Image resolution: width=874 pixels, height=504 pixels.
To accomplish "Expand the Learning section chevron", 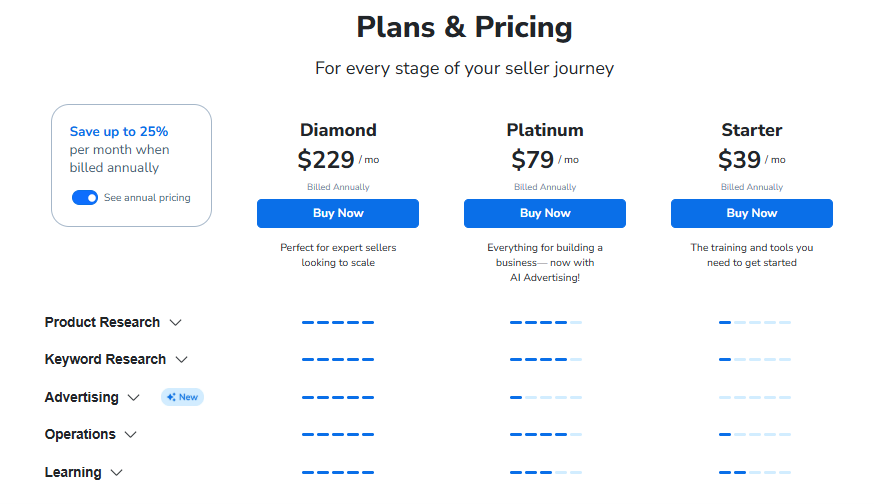I will 117,473.
